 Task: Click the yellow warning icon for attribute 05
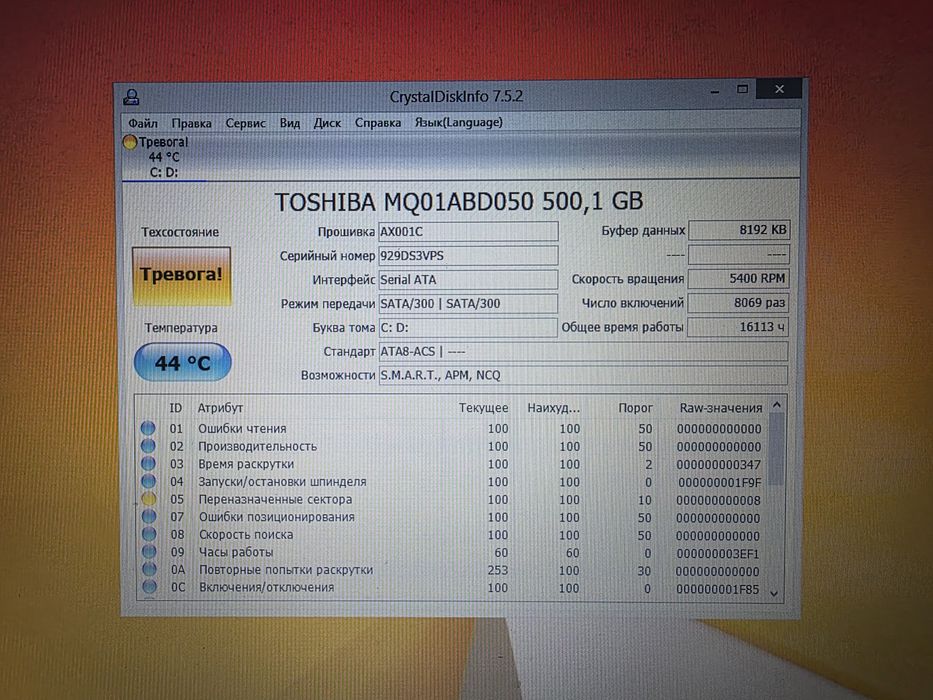[149, 498]
